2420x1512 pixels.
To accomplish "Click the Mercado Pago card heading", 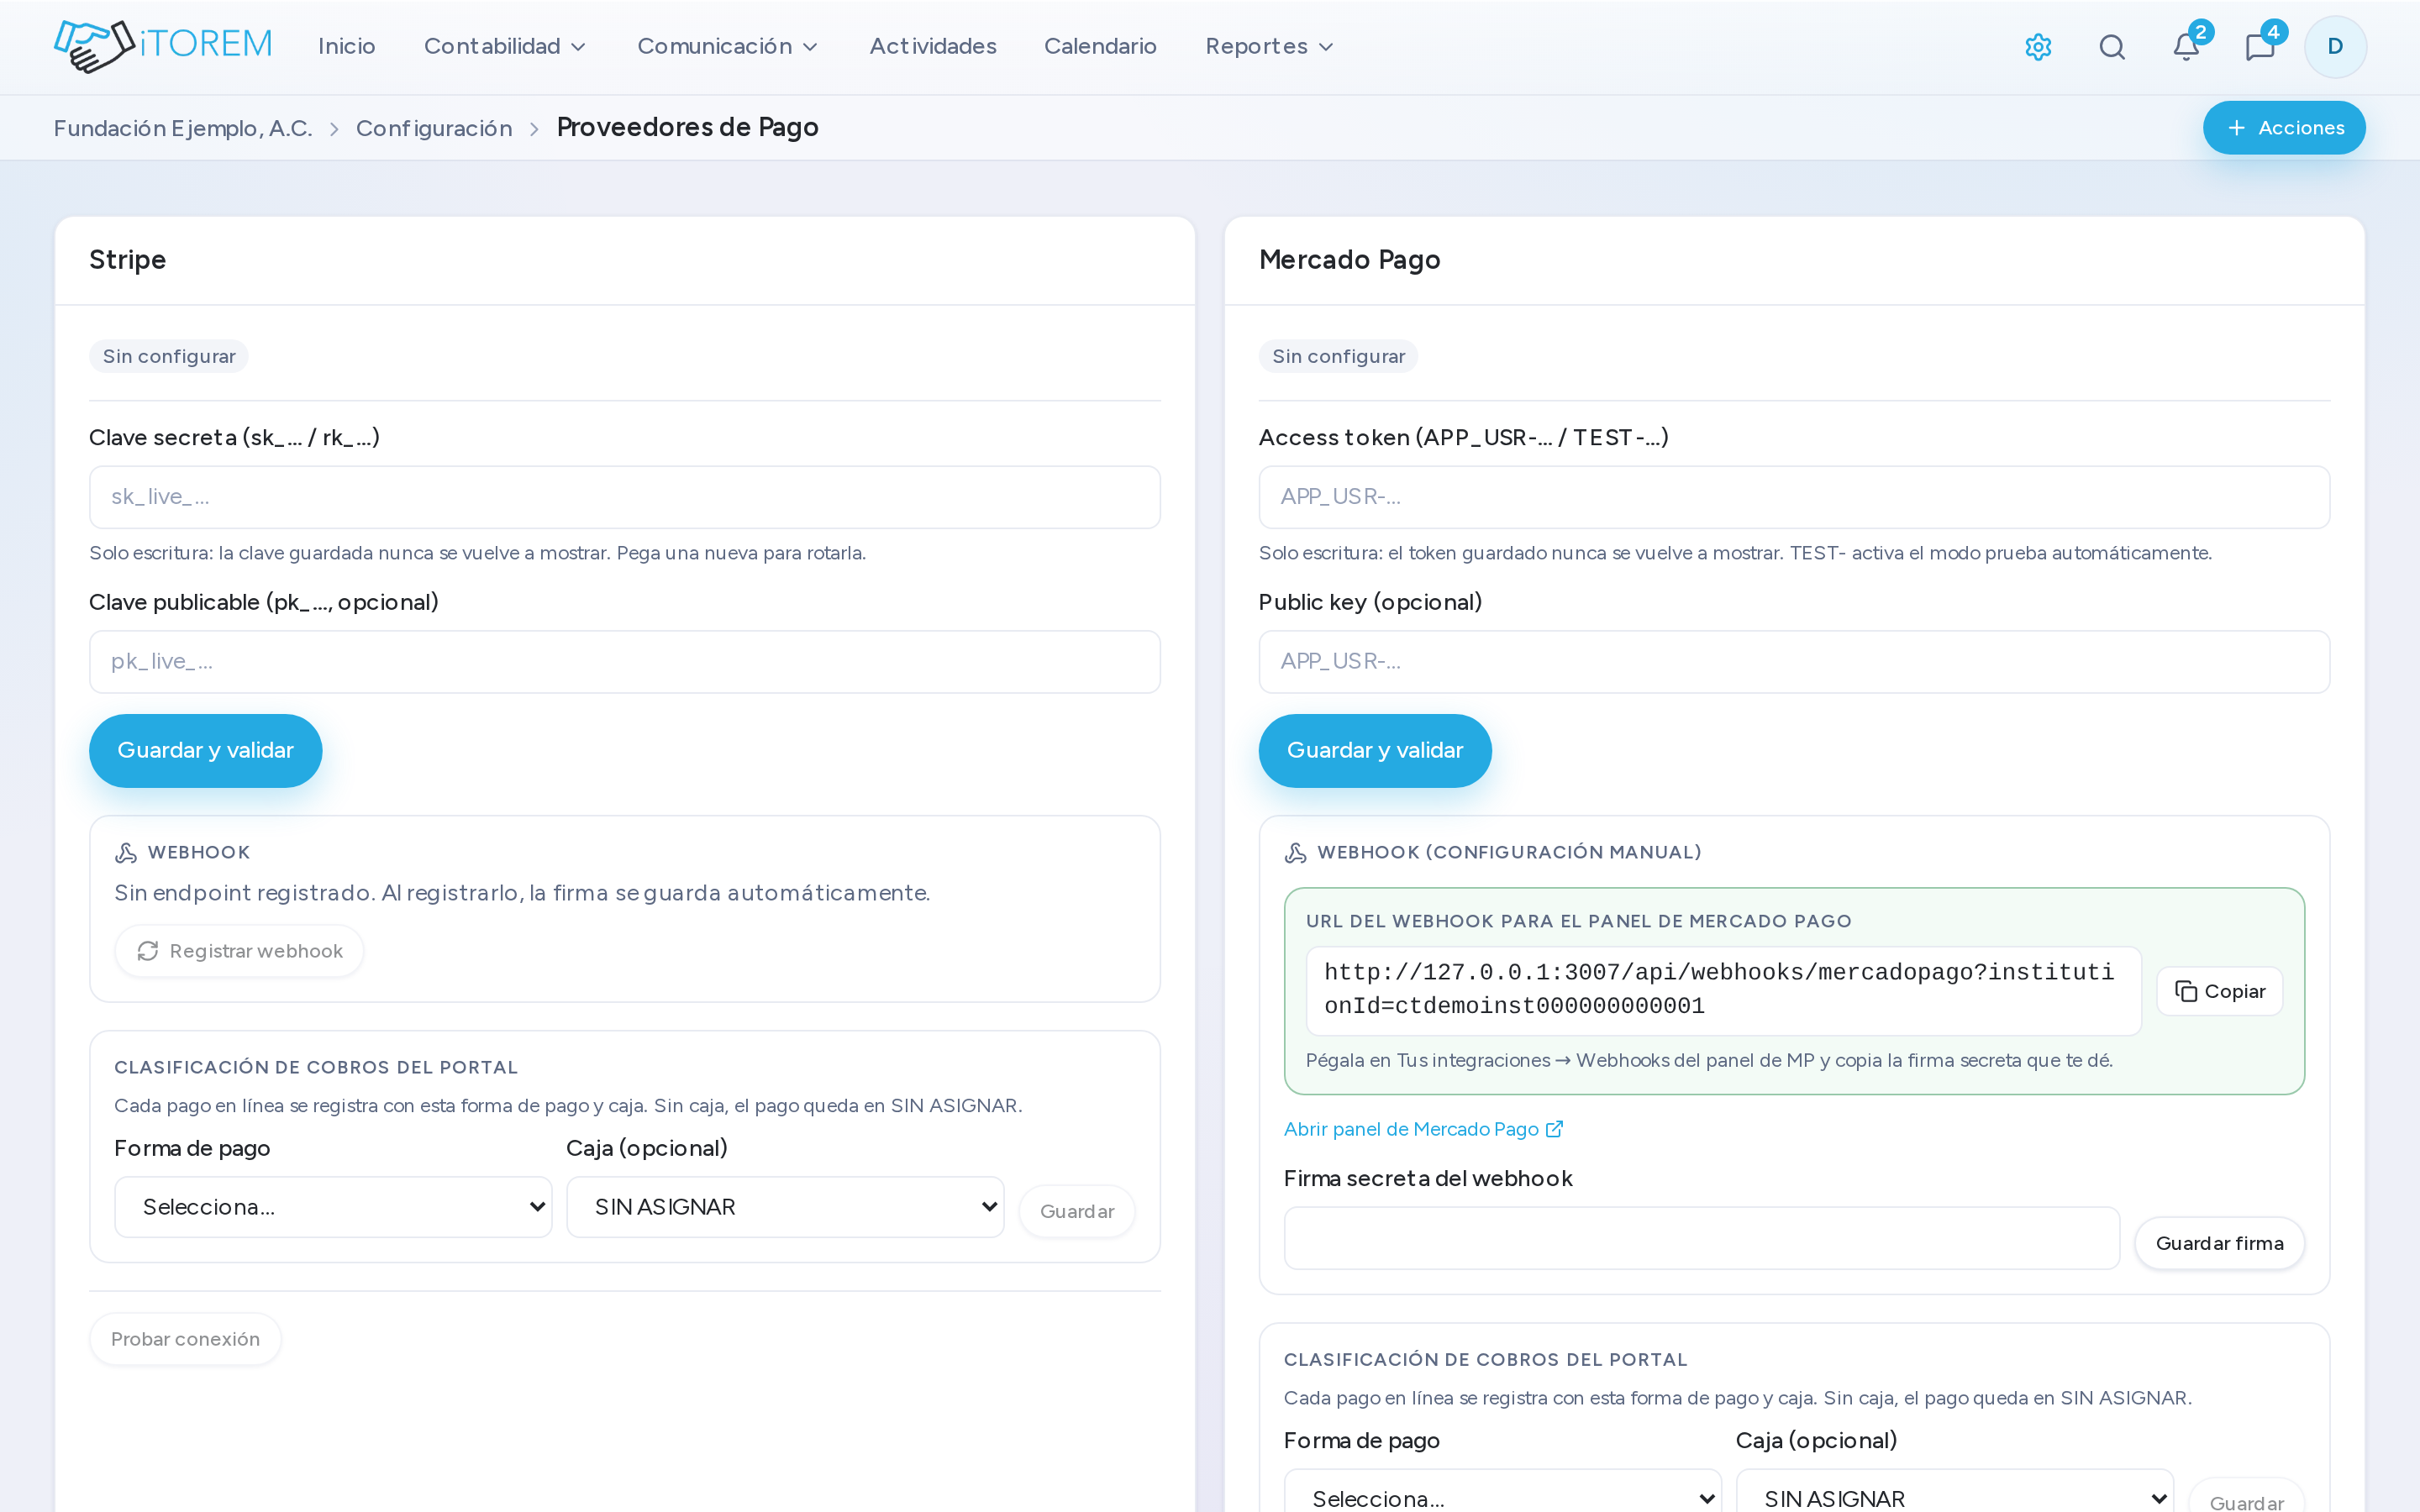I will [1349, 260].
